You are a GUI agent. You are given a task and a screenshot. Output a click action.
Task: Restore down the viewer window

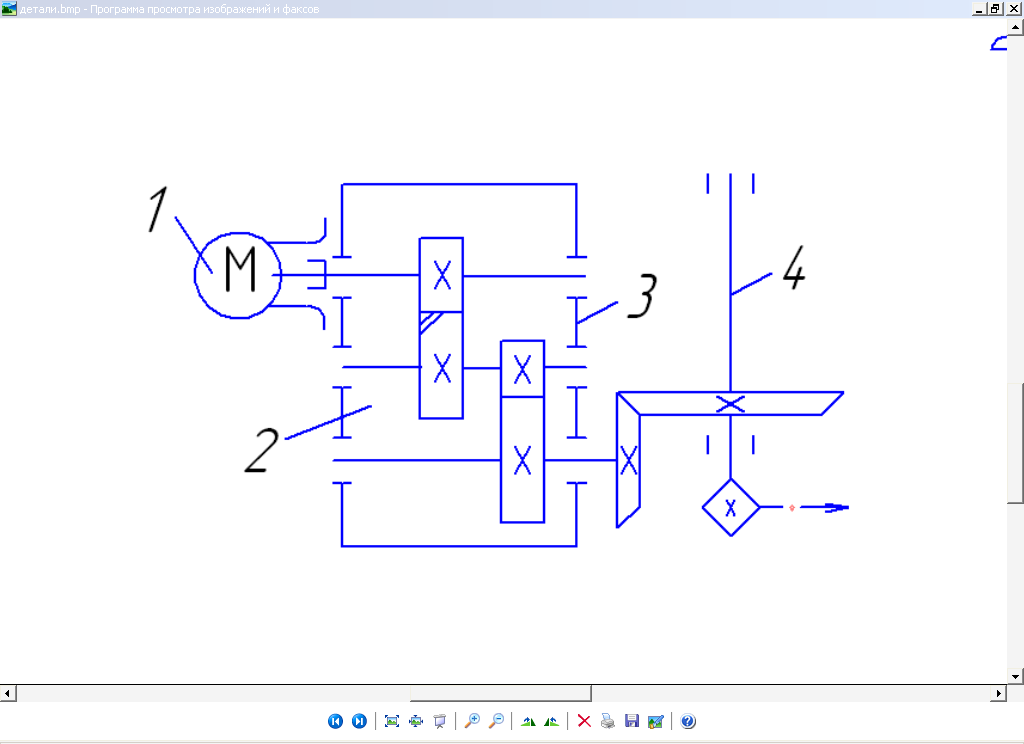click(x=994, y=8)
